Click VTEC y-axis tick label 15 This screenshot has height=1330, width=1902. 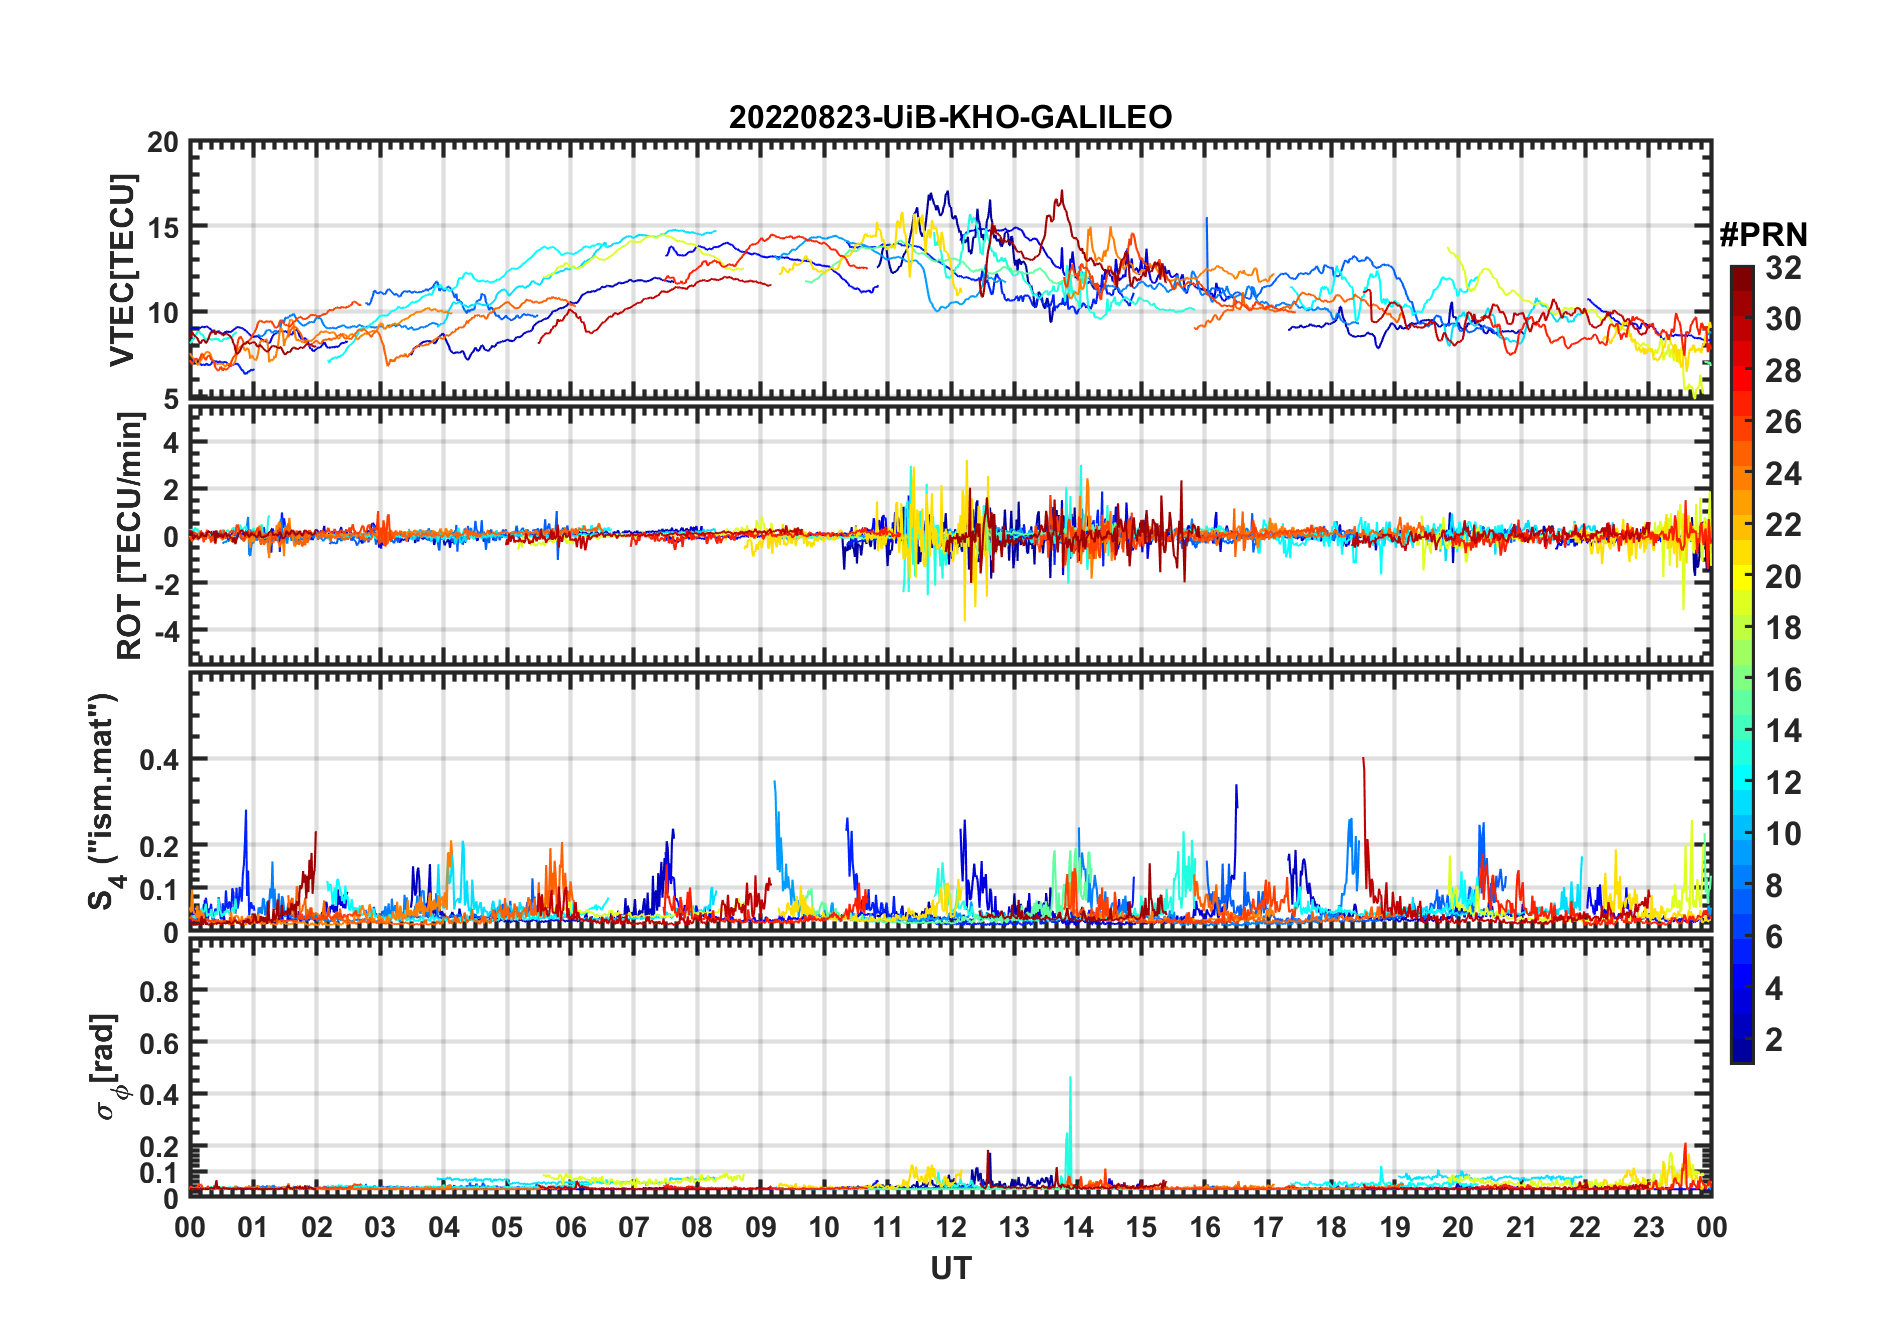[x=163, y=228]
